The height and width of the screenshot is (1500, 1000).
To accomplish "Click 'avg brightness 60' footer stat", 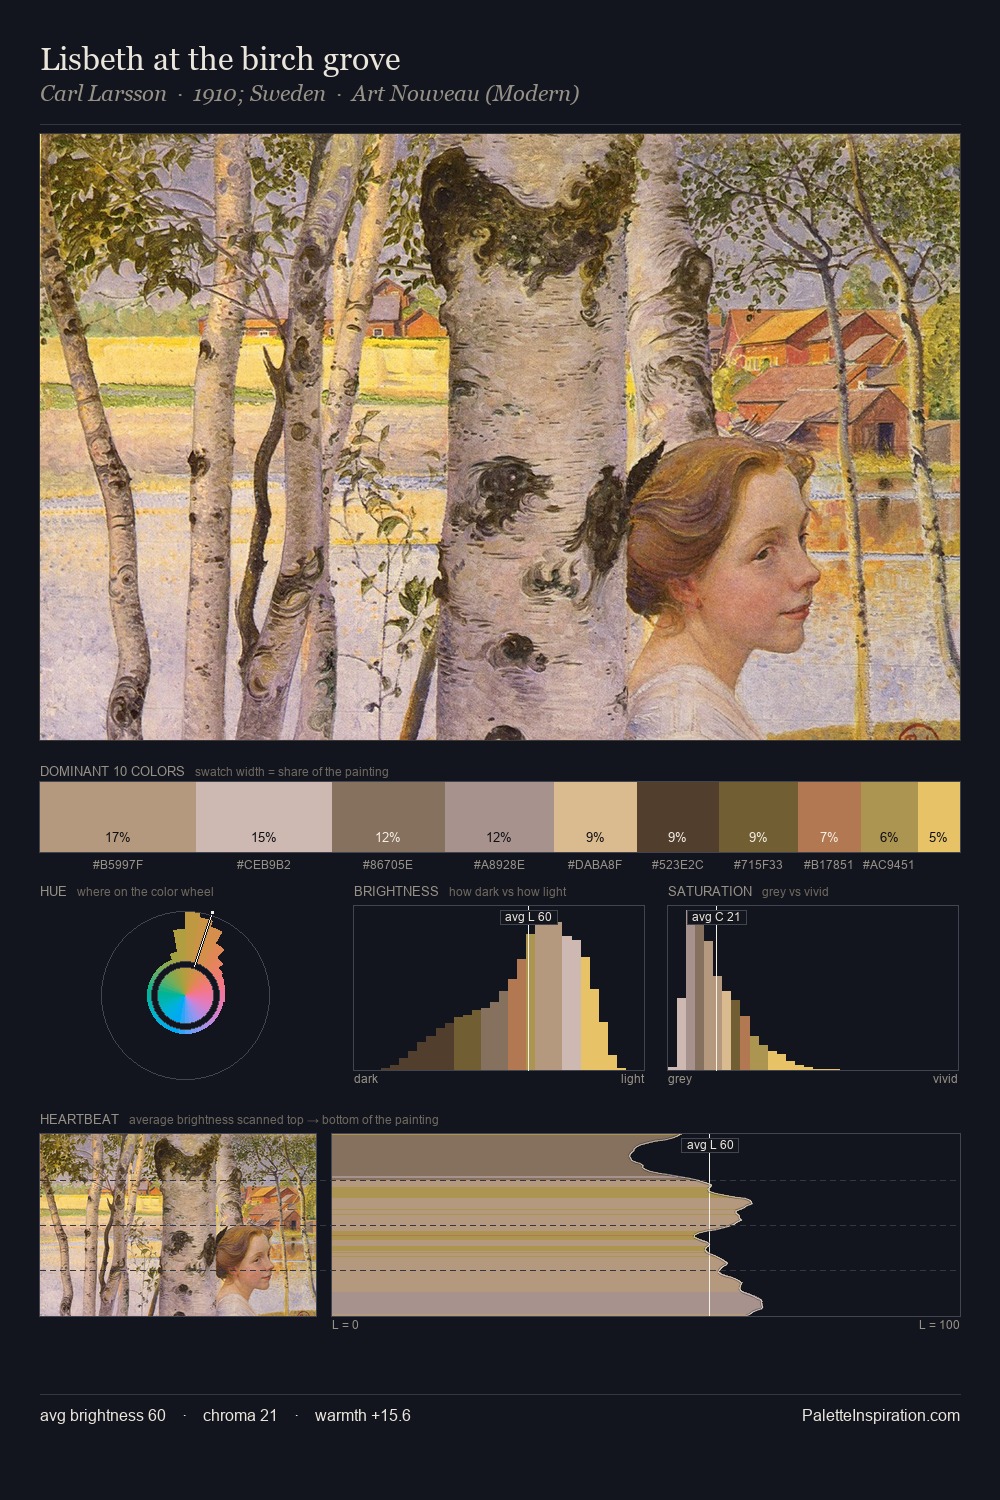I will [103, 1415].
